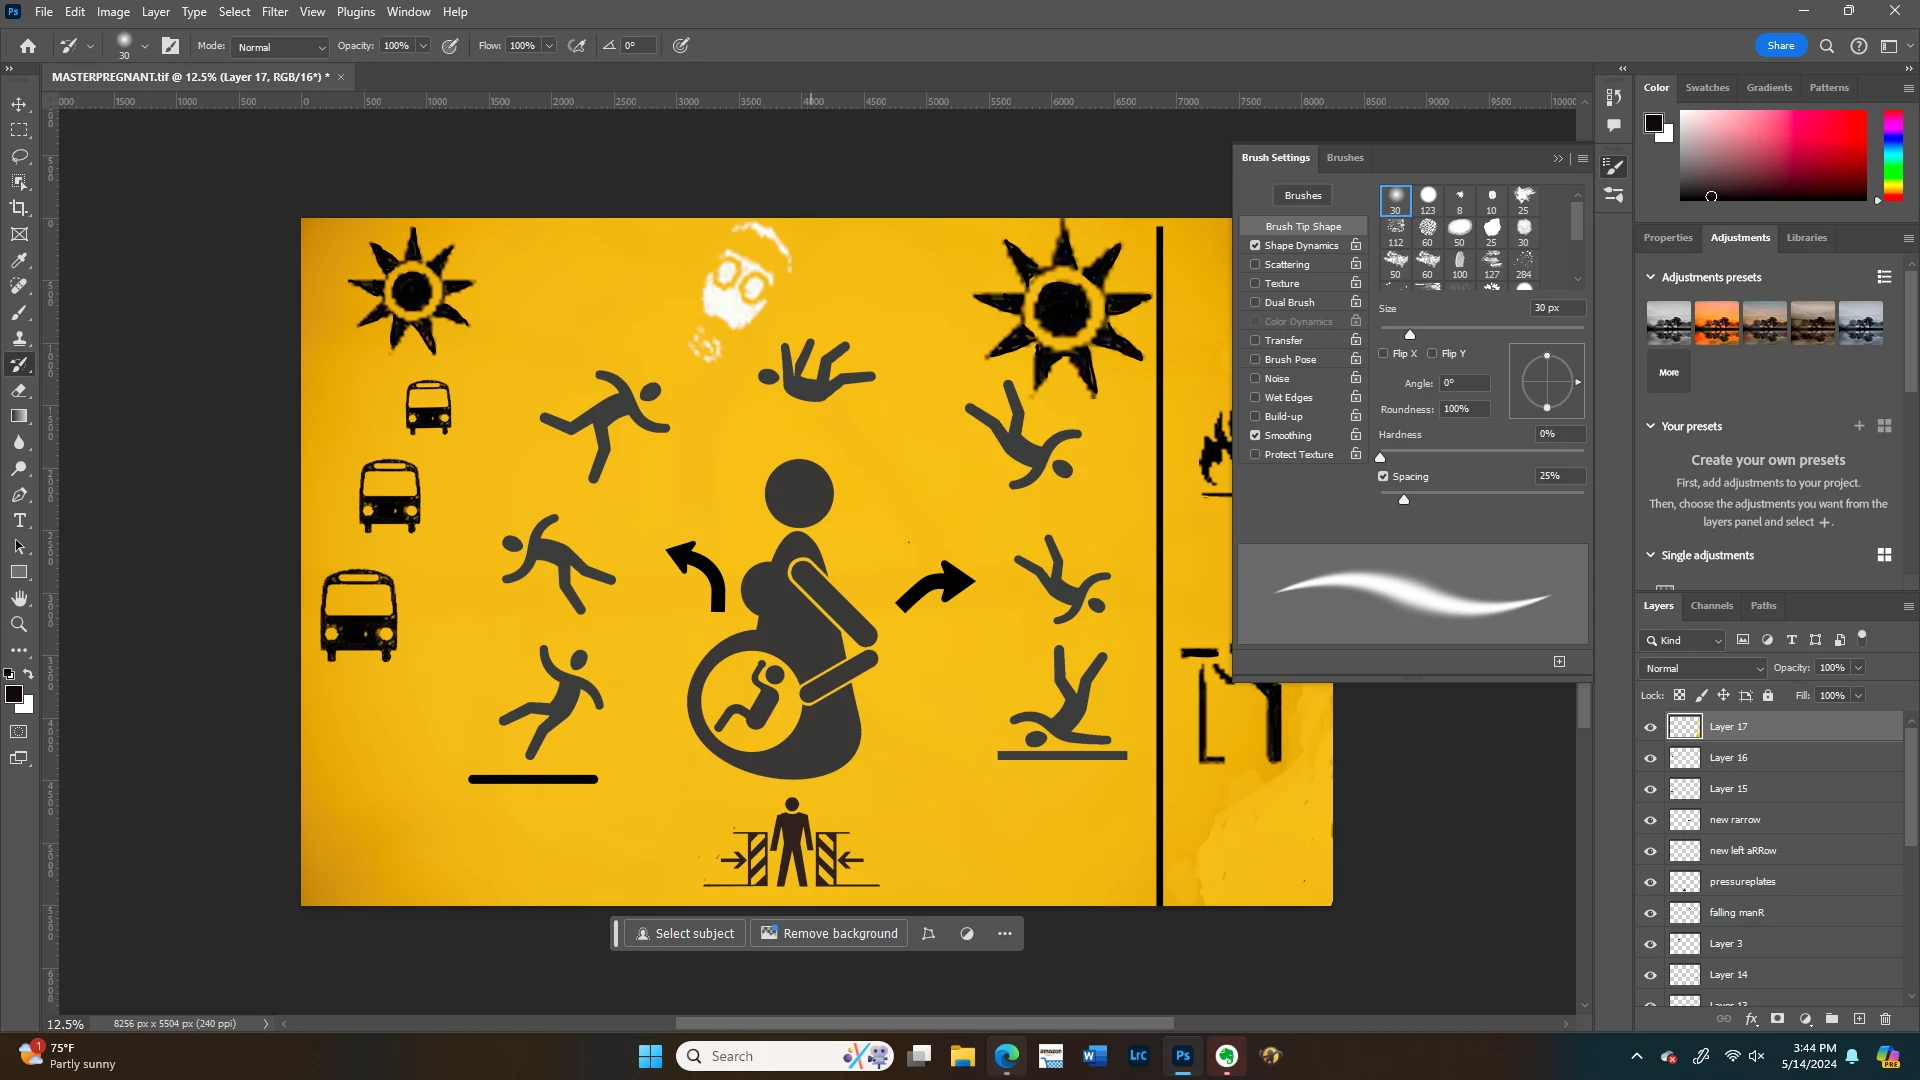Disable the Smoothing checkbox
Screen dimensions: 1920x1080
point(1255,435)
